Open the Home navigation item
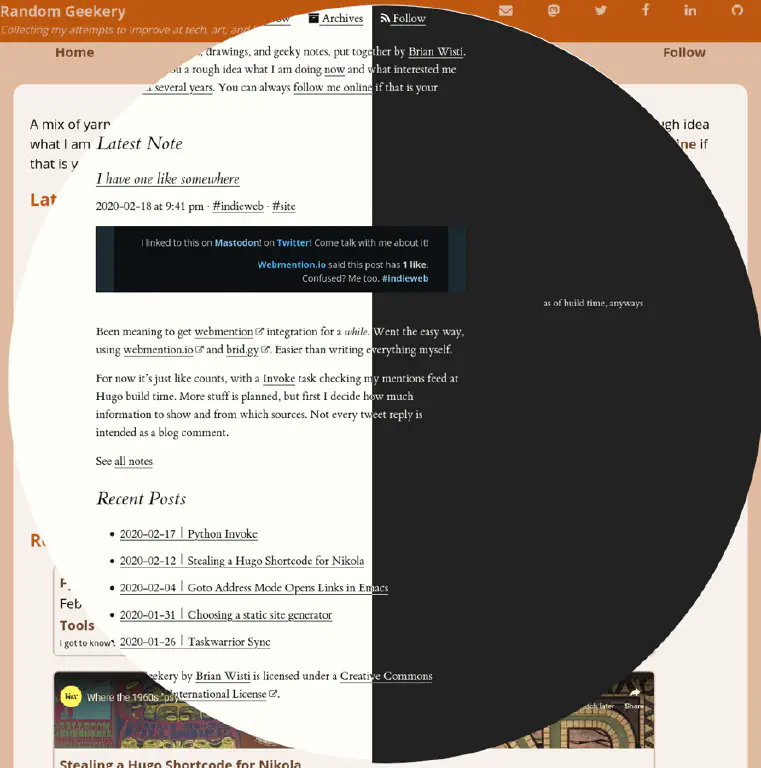The image size is (761, 768). coord(74,52)
